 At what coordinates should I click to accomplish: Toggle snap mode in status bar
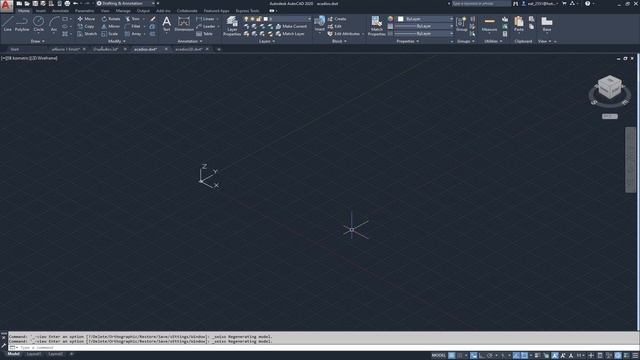(460, 356)
